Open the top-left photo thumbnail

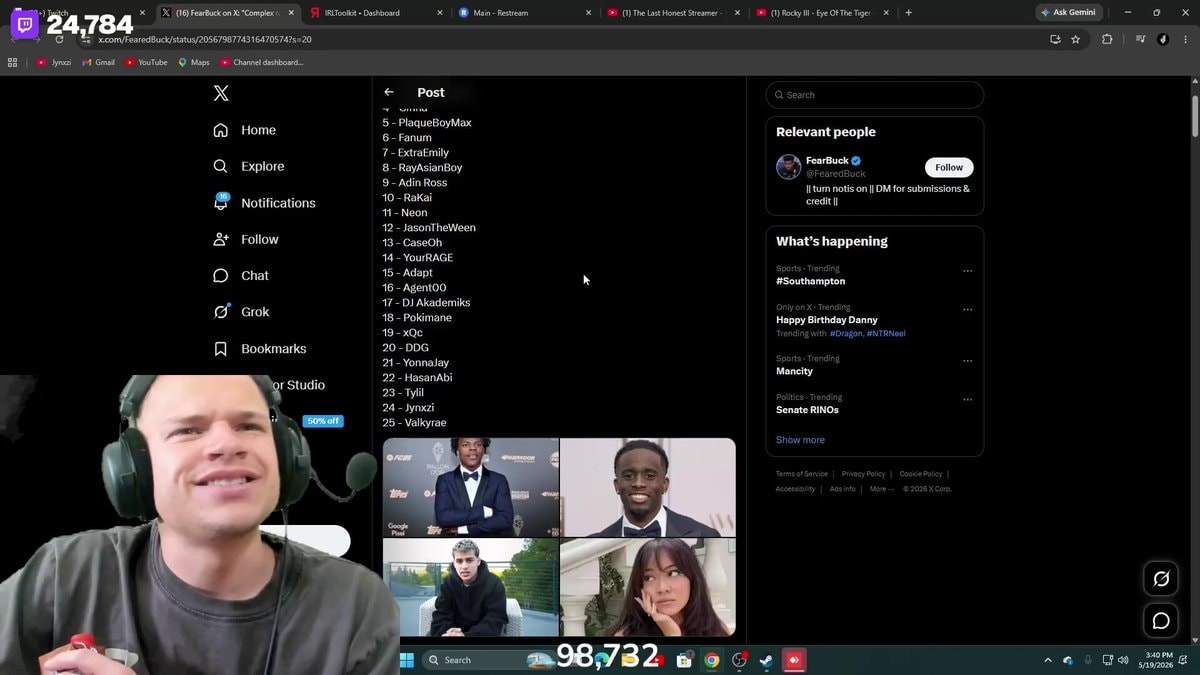(471, 487)
